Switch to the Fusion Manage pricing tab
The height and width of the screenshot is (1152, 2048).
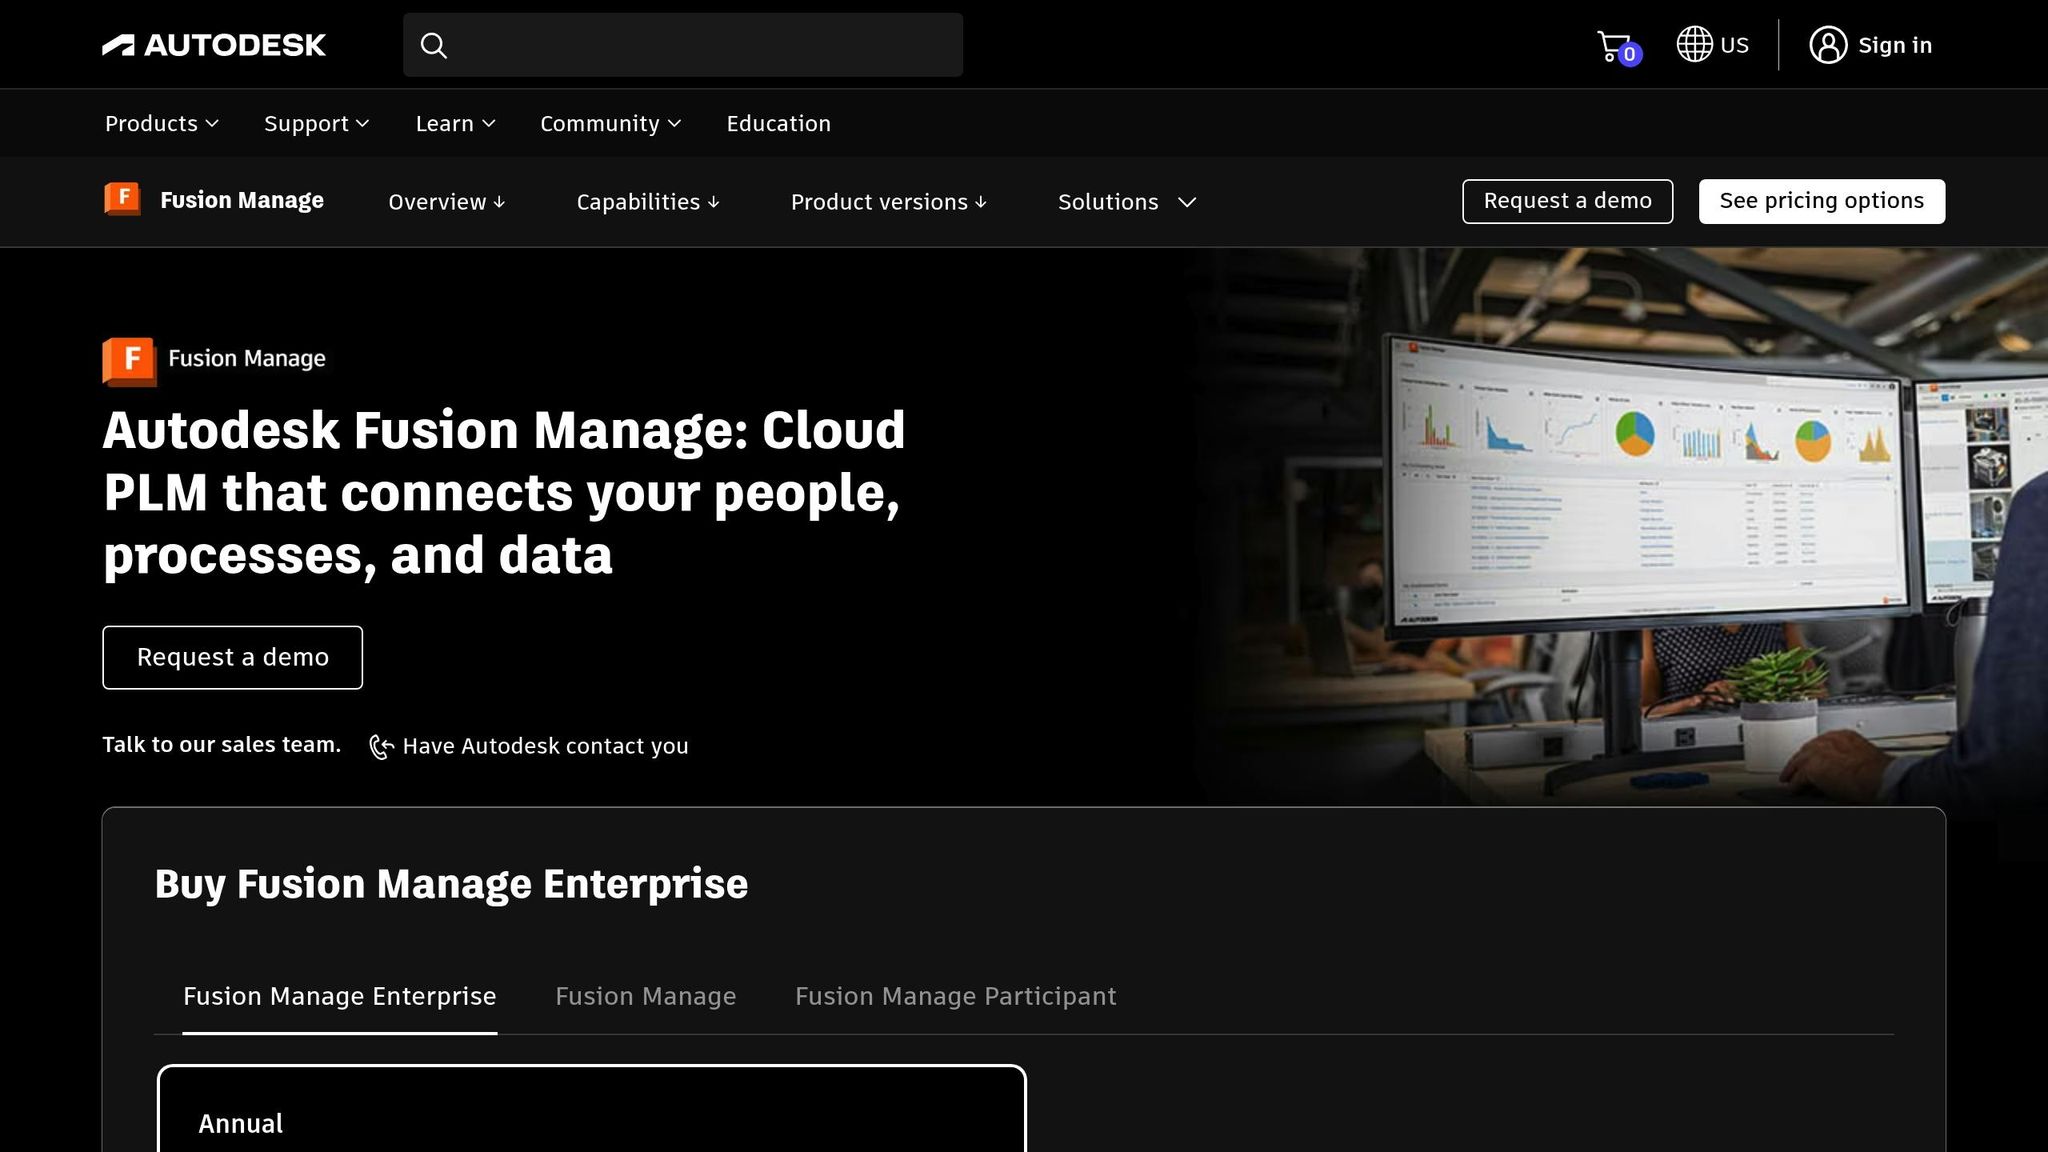pyautogui.click(x=645, y=995)
